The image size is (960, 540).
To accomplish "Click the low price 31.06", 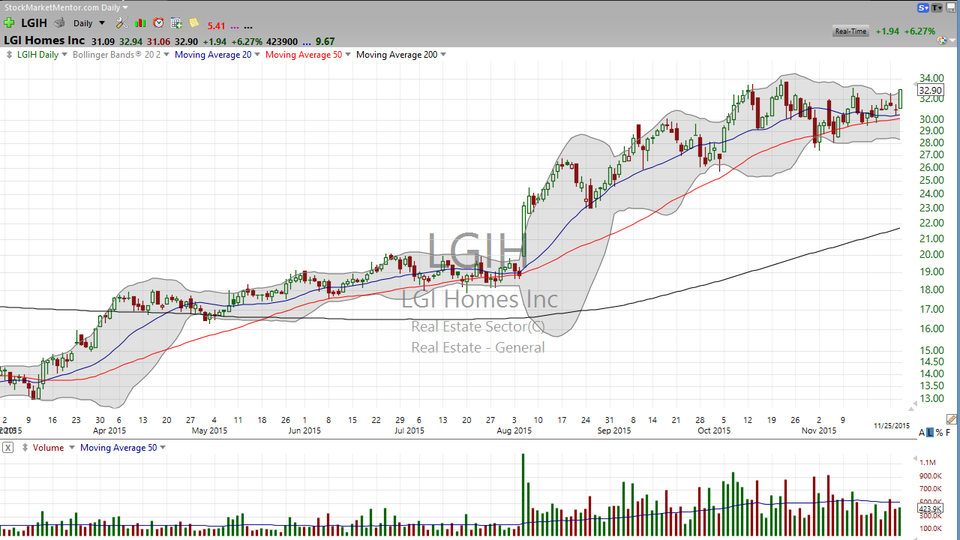I will click(x=158, y=42).
